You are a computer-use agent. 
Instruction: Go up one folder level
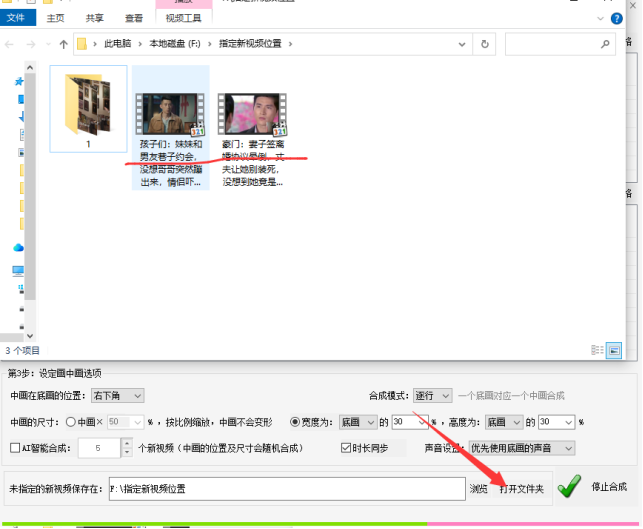click(63, 44)
